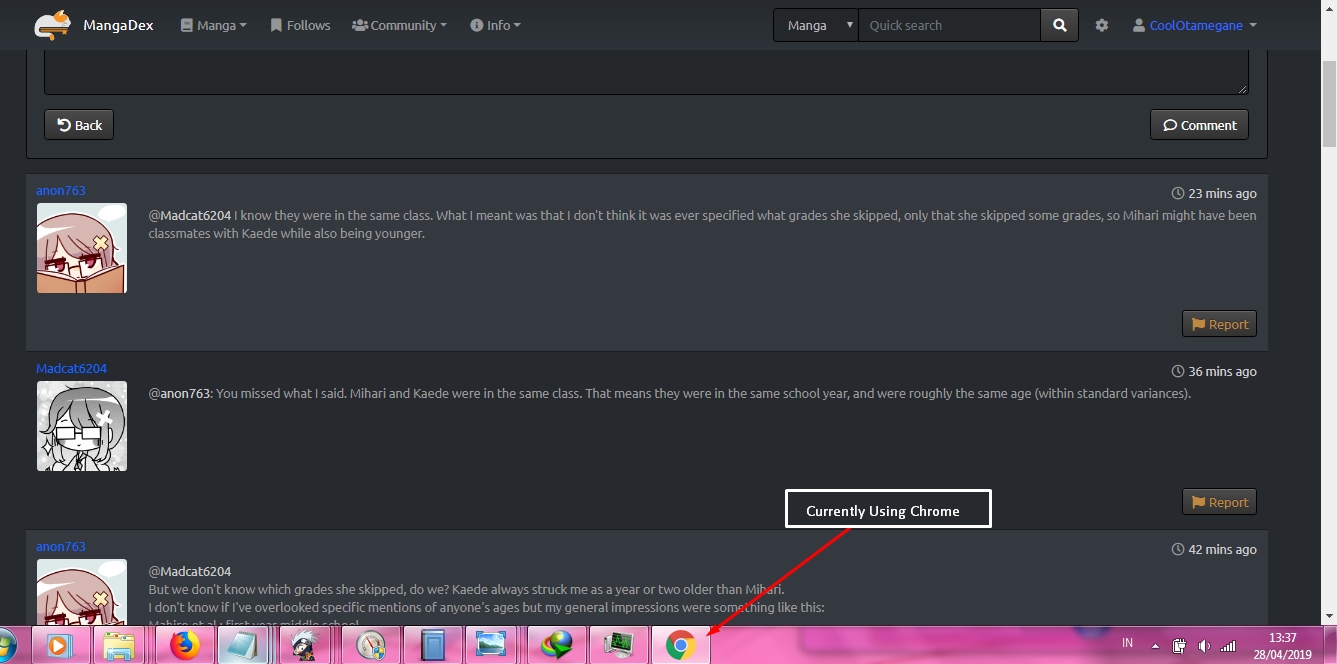Open the settings gear in navbar

tap(1101, 25)
